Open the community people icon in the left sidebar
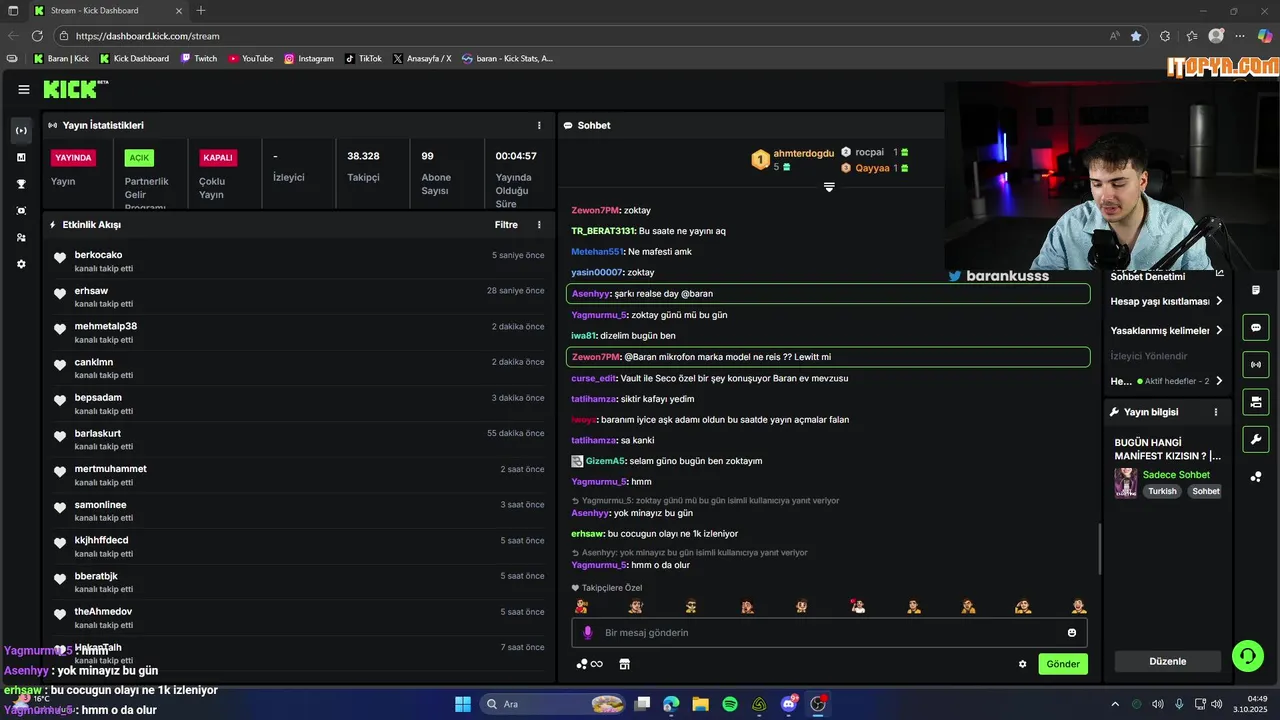1280x720 pixels. click(21, 237)
